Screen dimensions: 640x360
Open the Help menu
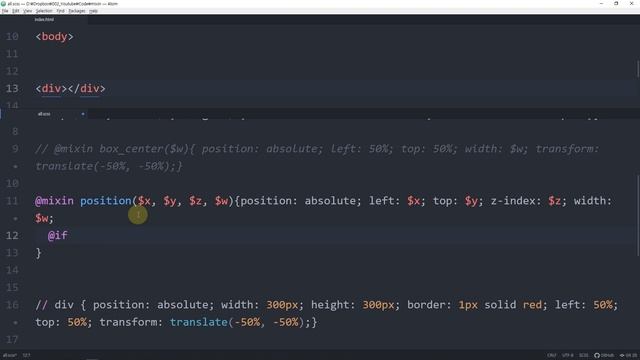point(93,11)
